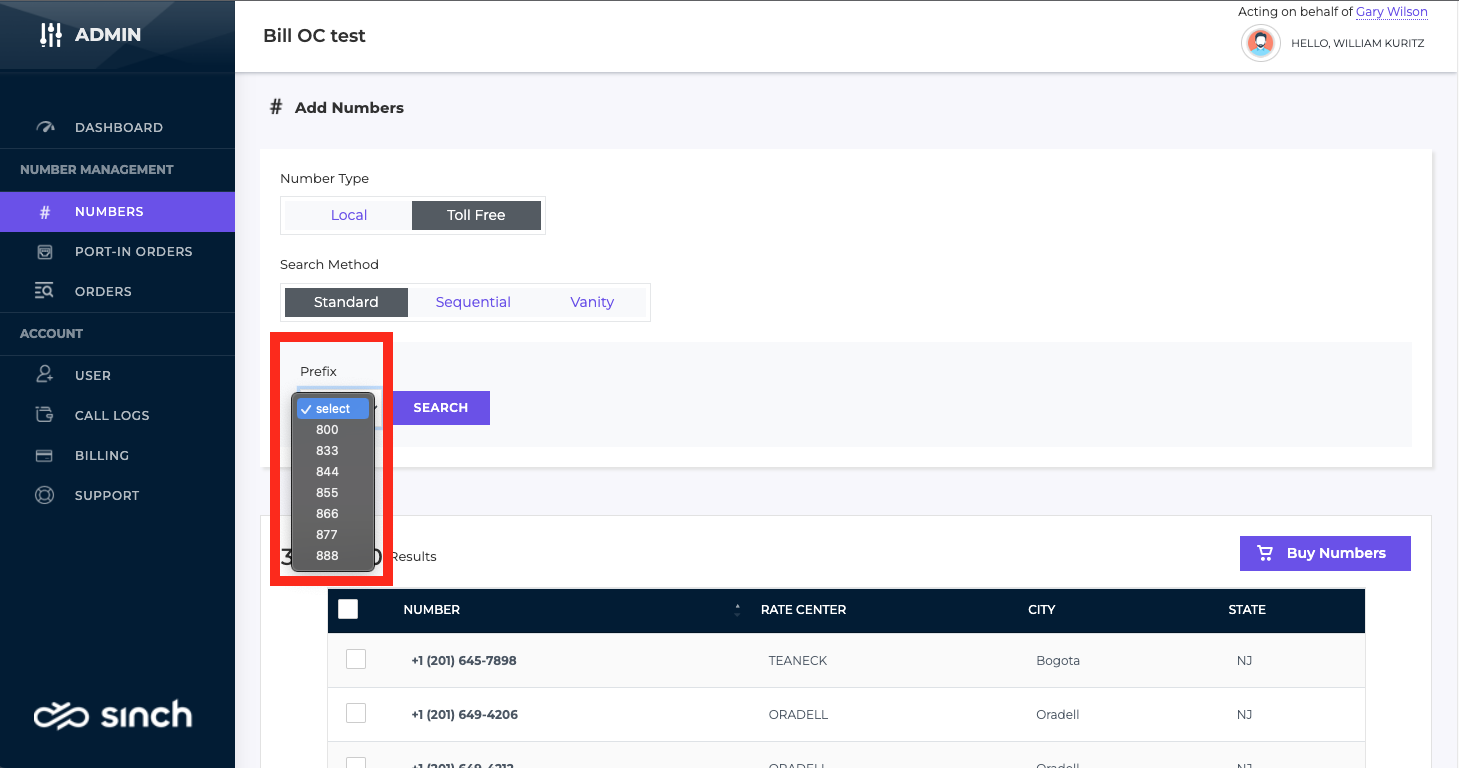Click the Numbers hash icon in sidebar
The height and width of the screenshot is (768, 1459).
[x=45, y=212]
